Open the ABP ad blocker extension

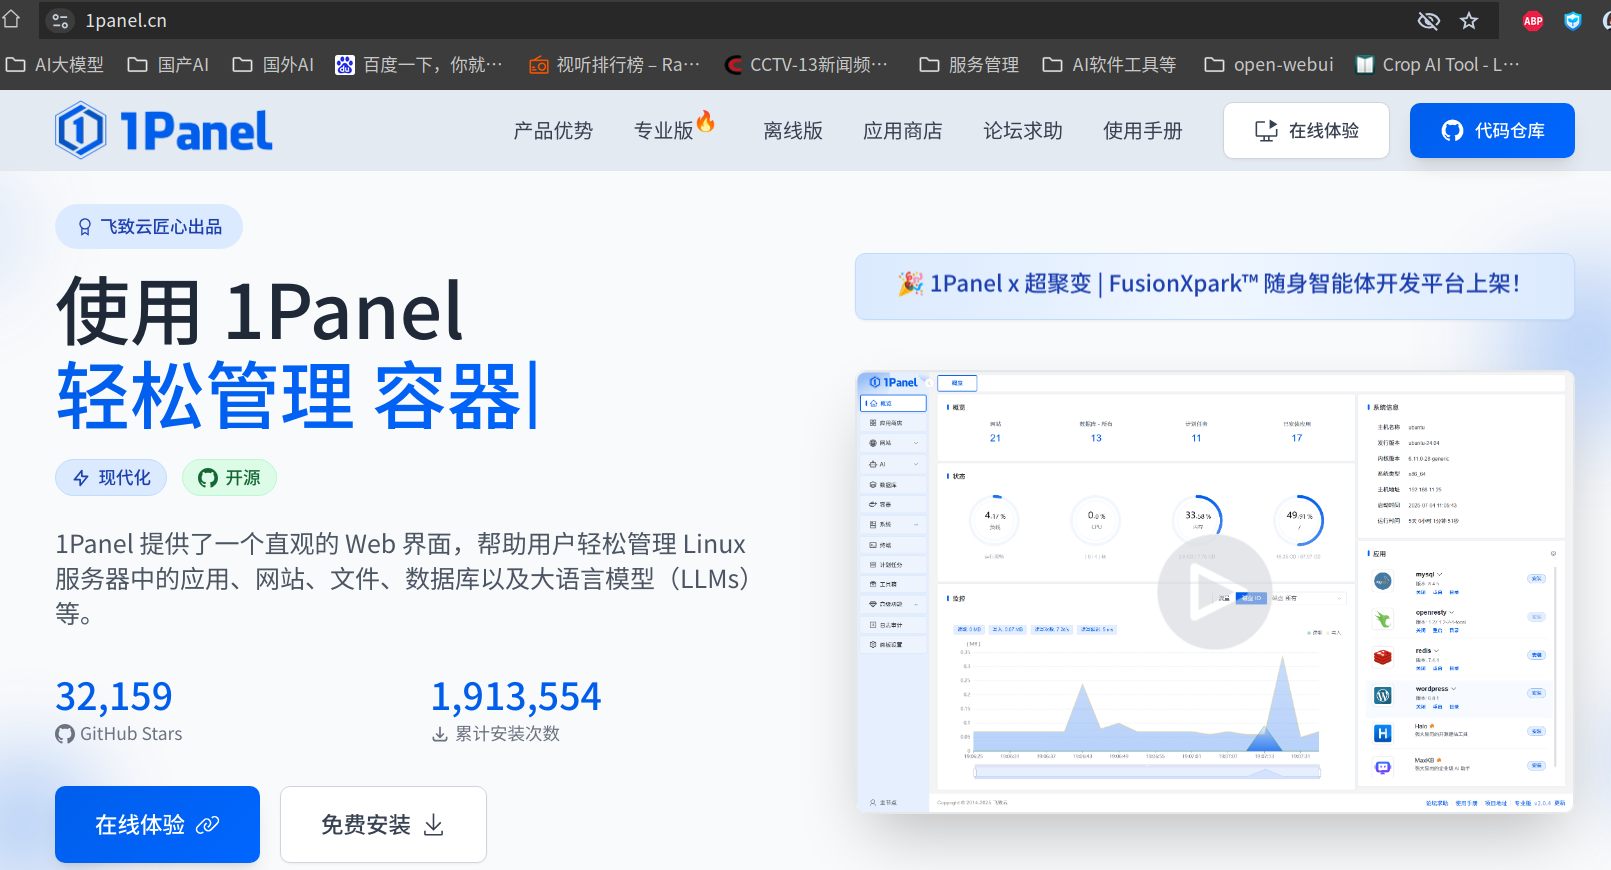1533,20
